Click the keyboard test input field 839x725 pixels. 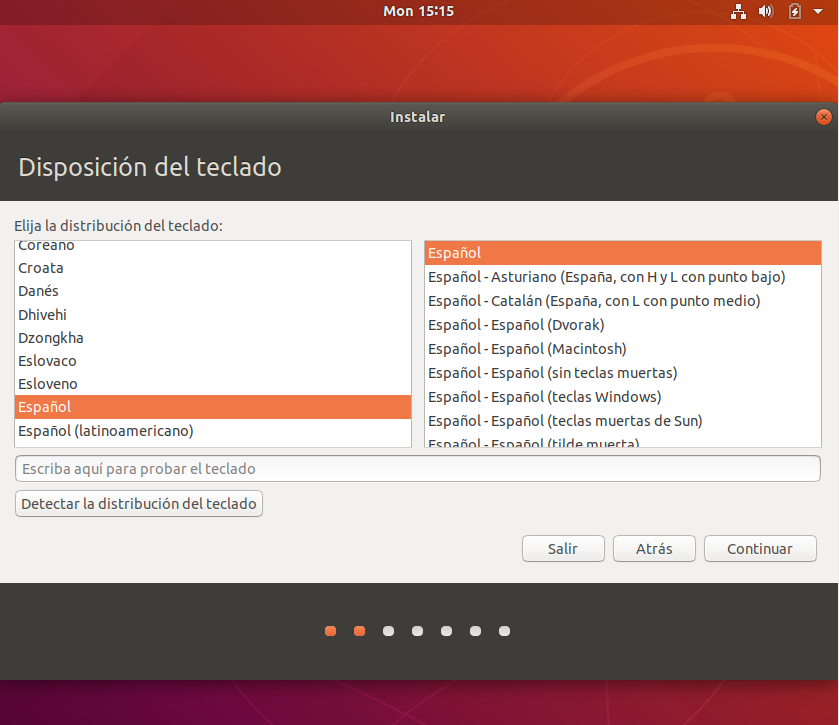pyautogui.click(x=418, y=469)
